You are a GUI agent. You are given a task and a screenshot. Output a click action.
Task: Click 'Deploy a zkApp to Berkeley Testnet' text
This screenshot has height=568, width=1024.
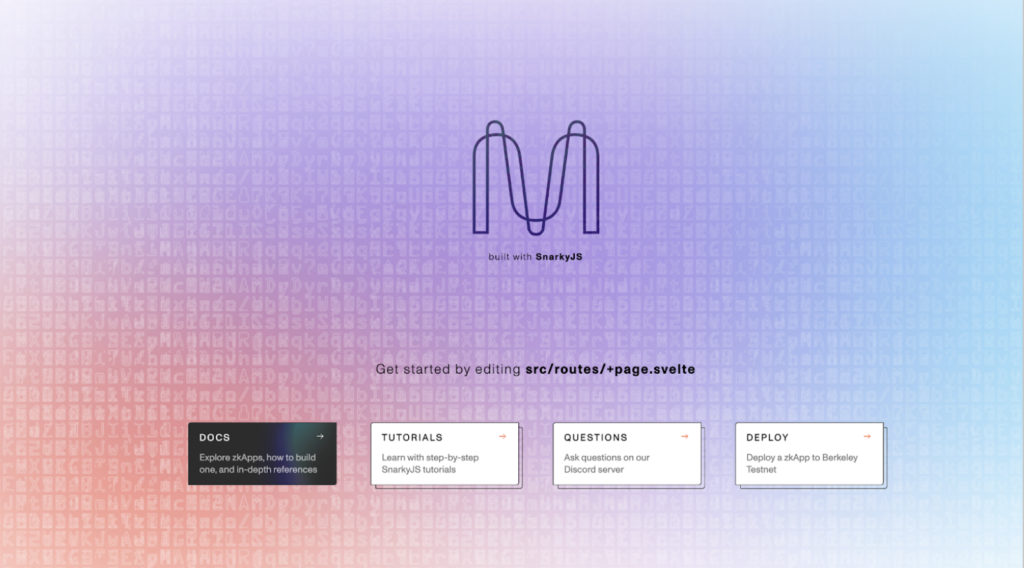coord(802,464)
